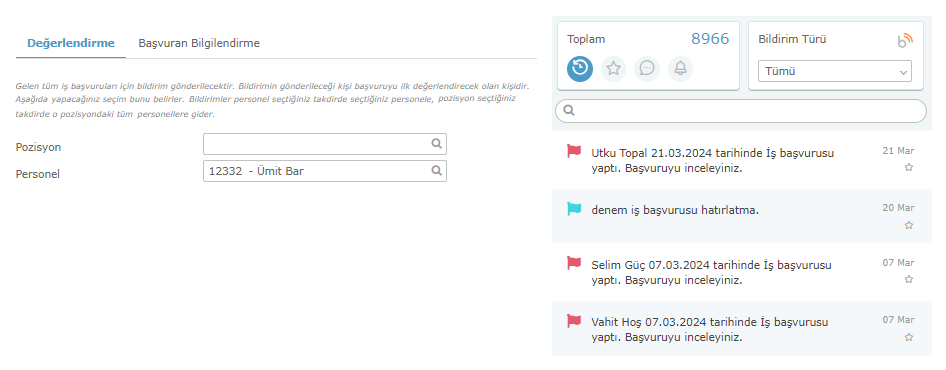Image resolution: width=946 pixels, height=370 pixels.
Task: Click the Personel field search magnifier
Action: [436, 171]
